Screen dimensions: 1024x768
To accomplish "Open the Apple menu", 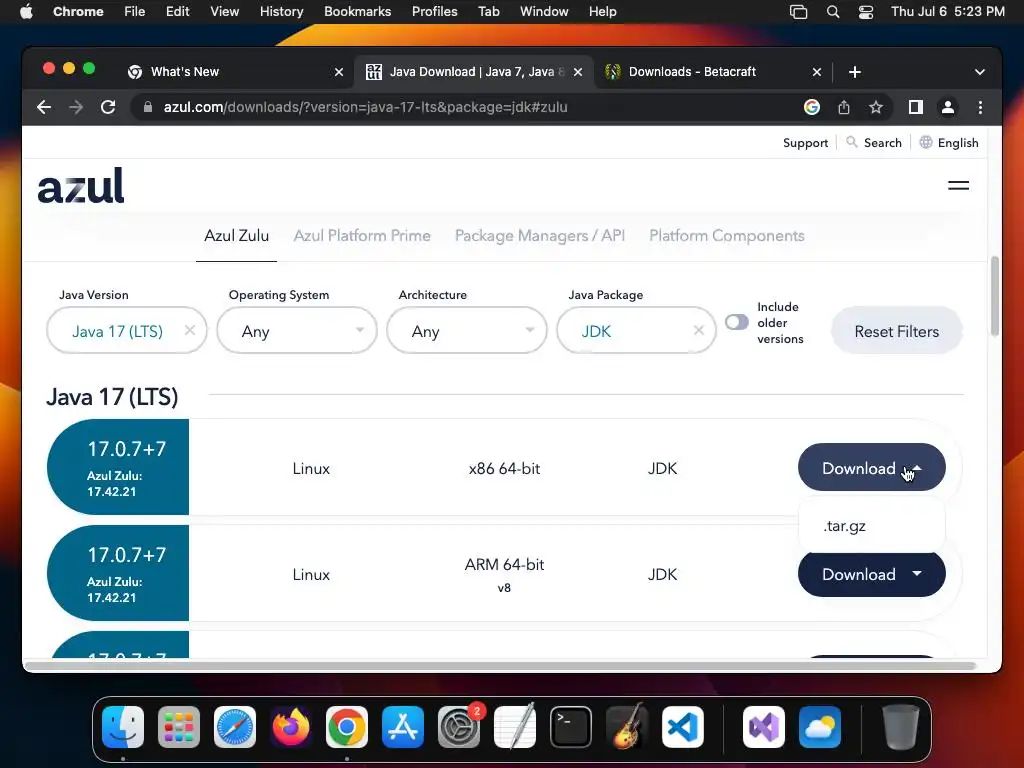I will point(26,11).
